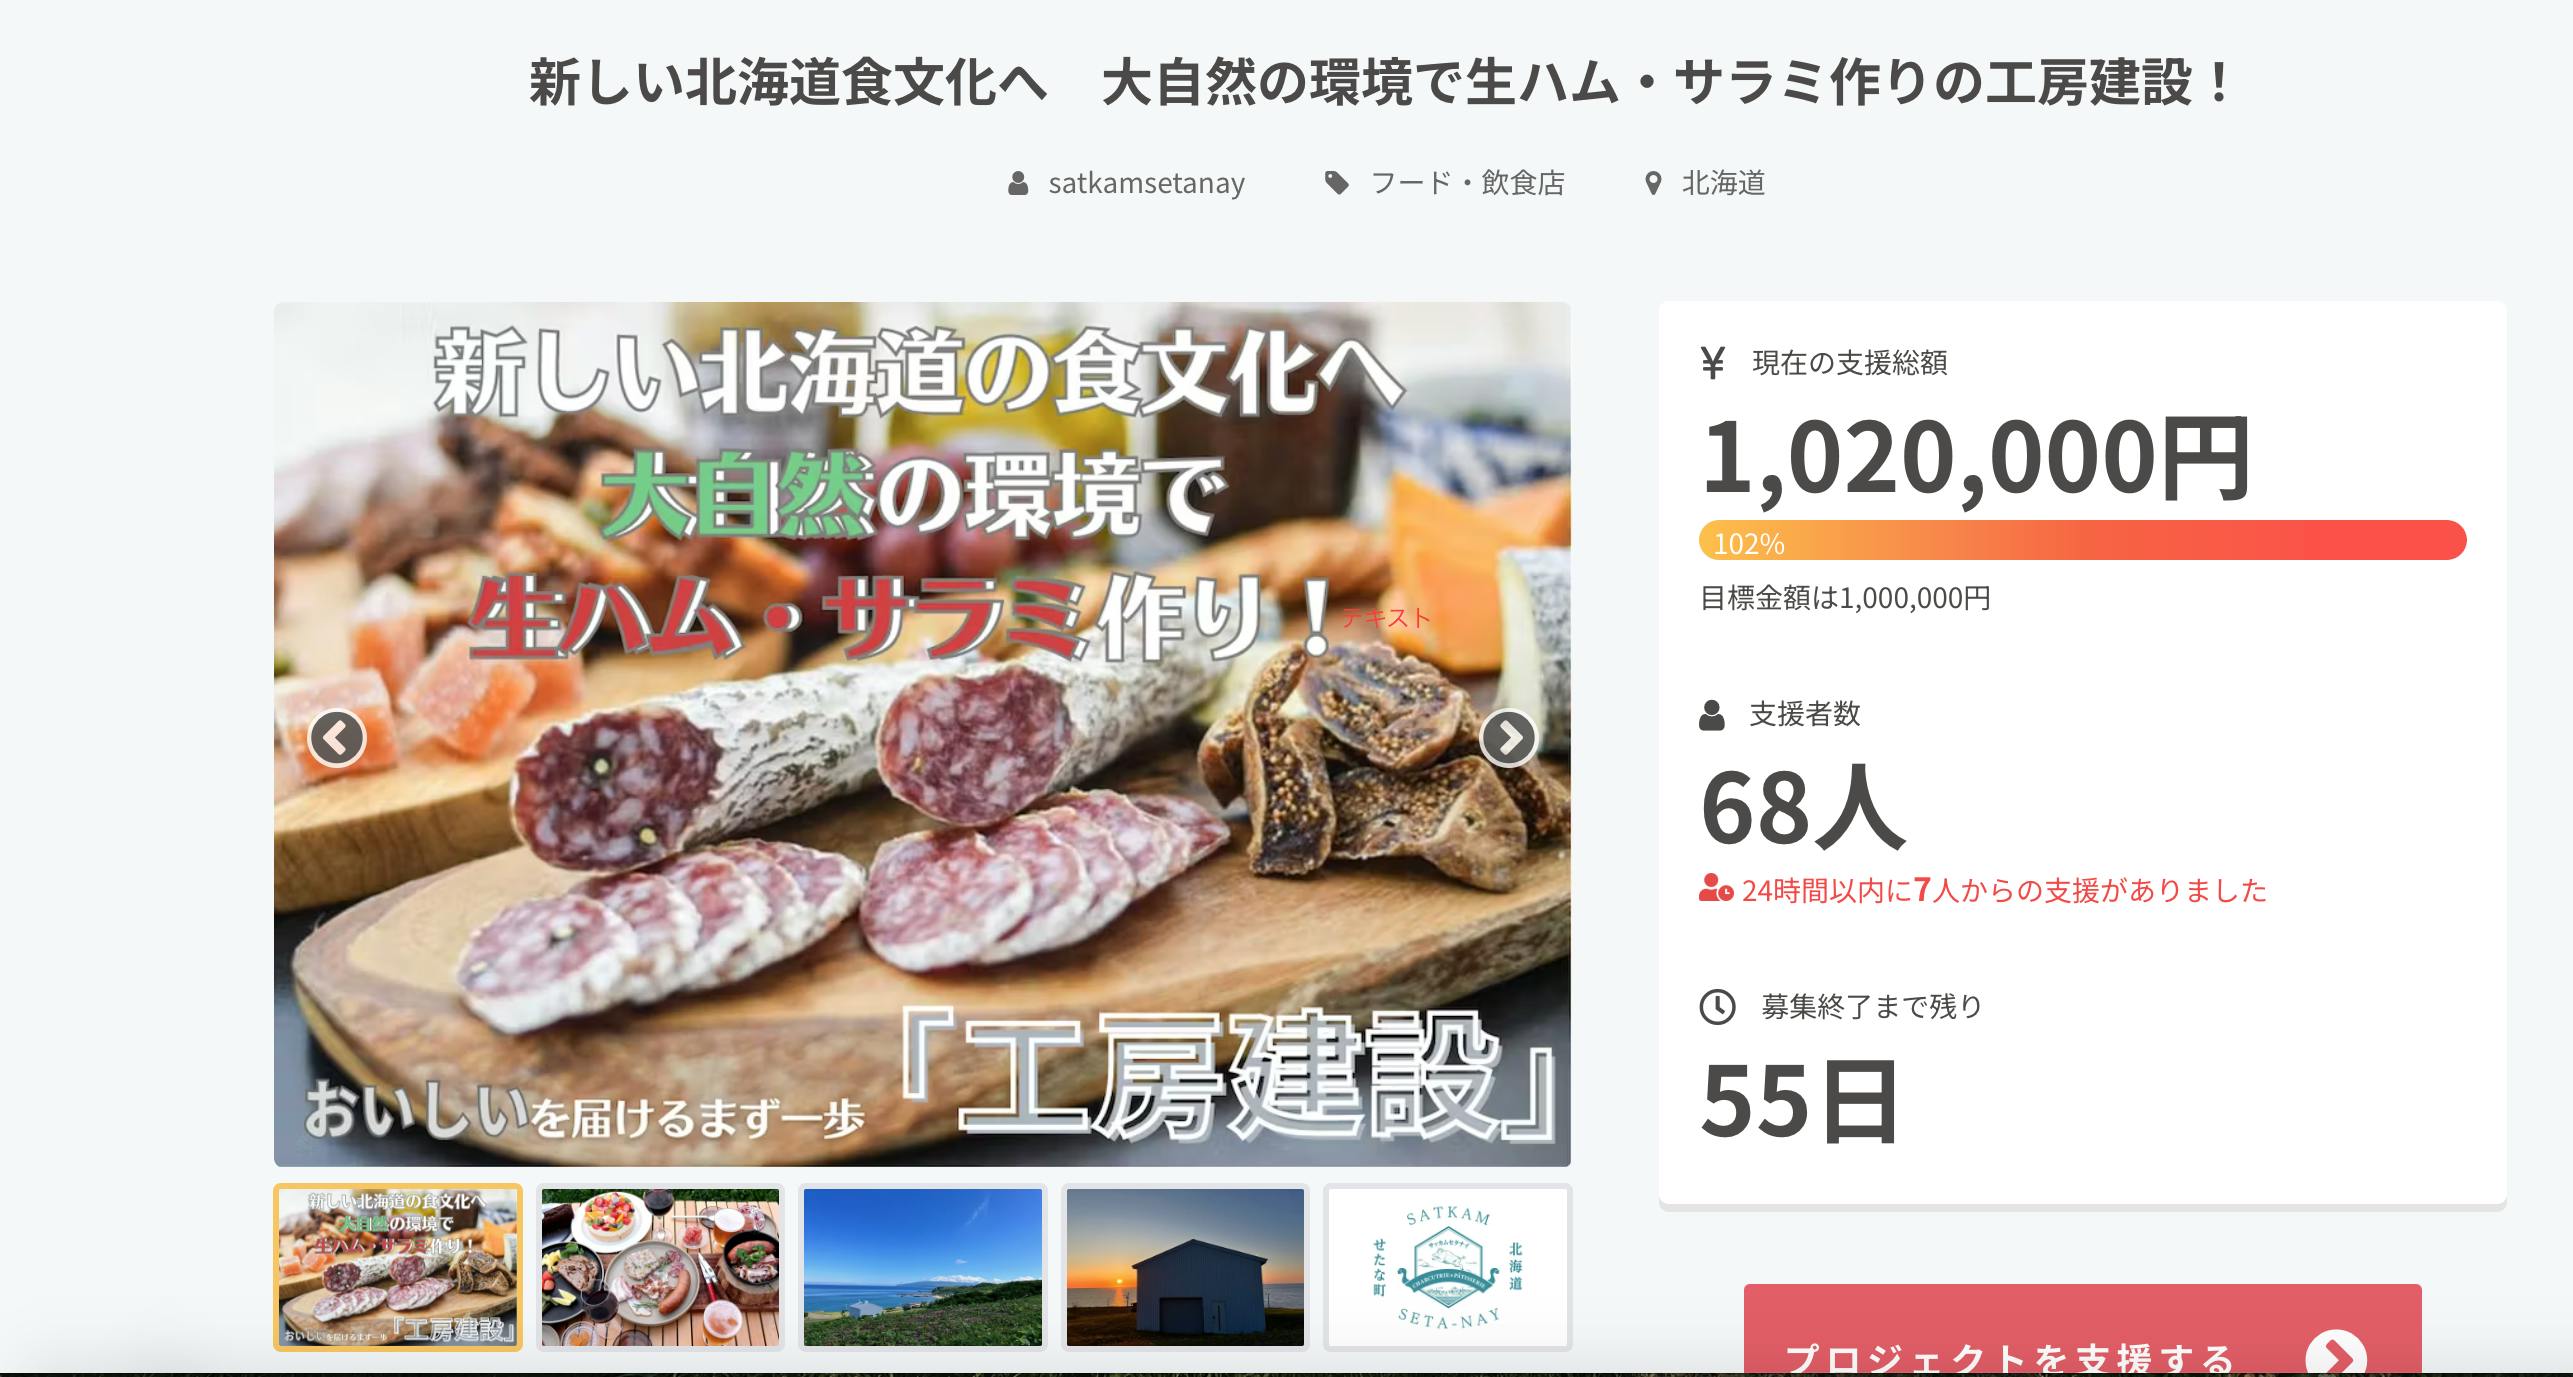Click the yen icon beside 現在の支援総額

[x=1713, y=362]
